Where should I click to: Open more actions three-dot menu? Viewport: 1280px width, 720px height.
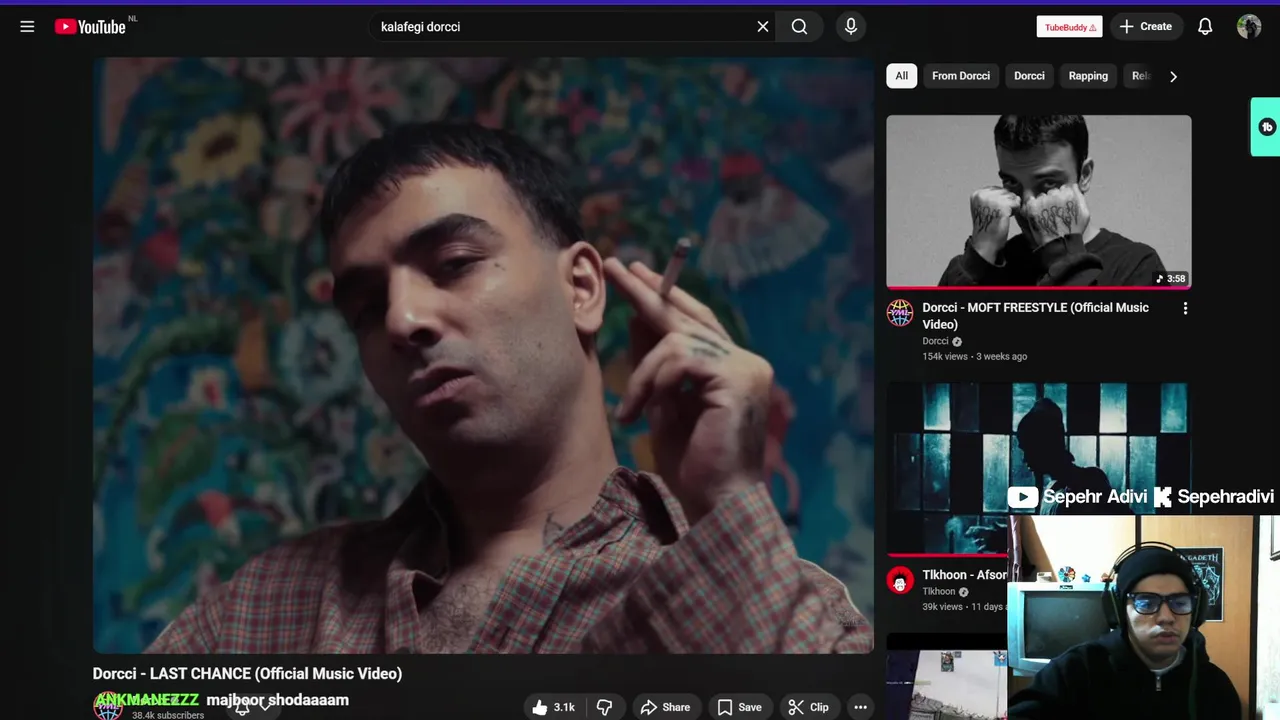tap(860, 707)
